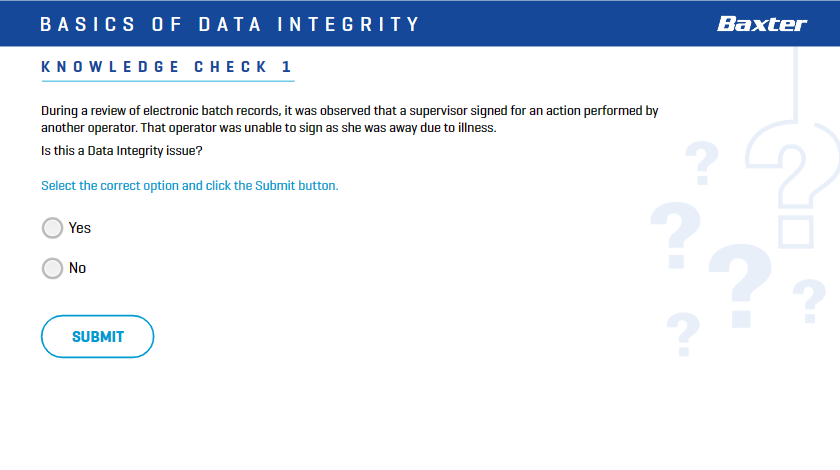This screenshot has height=470, width=840.
Task: Choose the answer by clicking the No label
Action: [77, 268]
